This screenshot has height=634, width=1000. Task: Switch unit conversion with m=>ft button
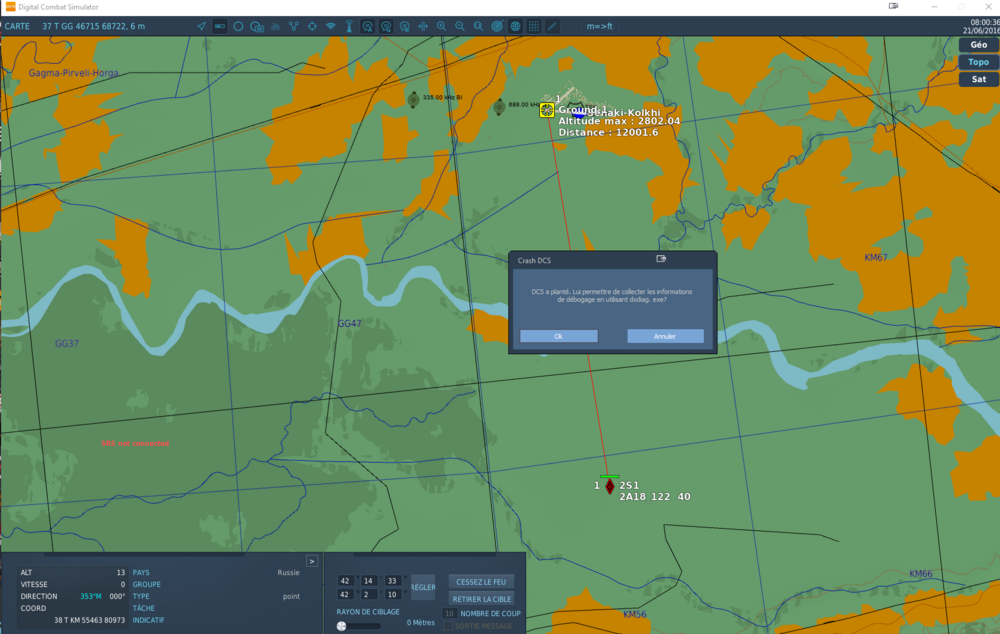[599, 26]
